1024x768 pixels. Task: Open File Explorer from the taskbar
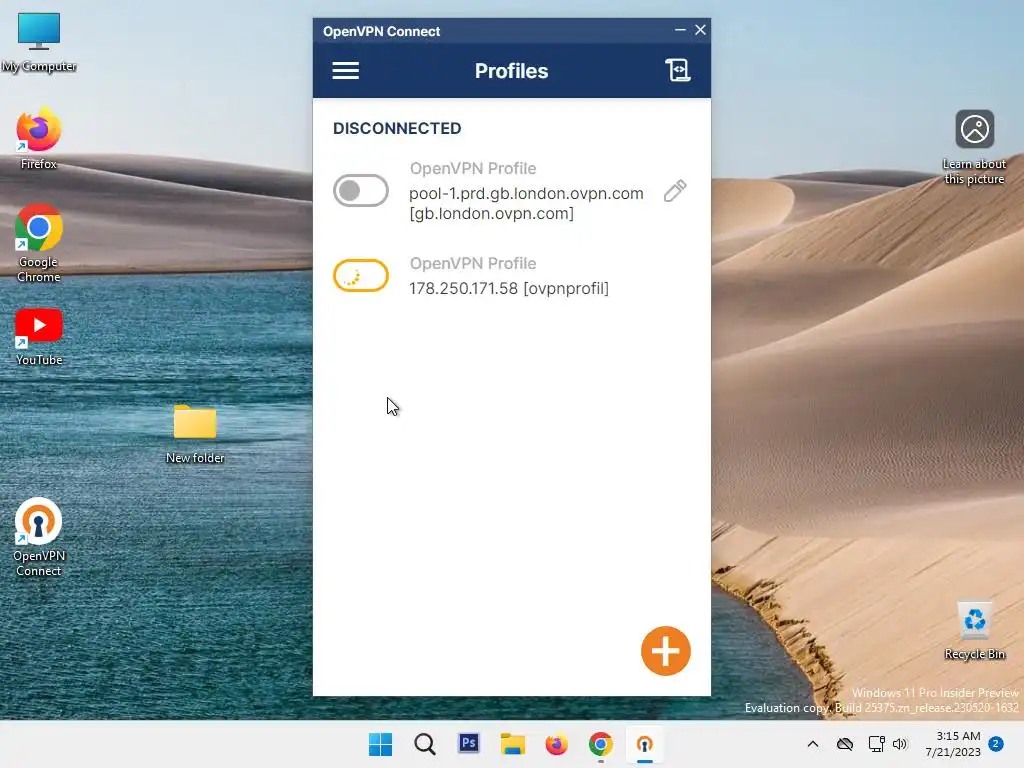pos(513,744)
